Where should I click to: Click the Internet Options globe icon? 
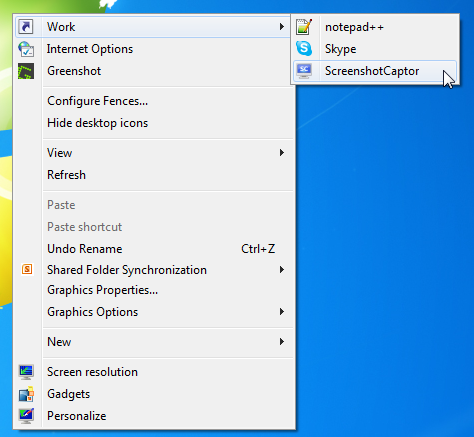click(x=26, y=49)
